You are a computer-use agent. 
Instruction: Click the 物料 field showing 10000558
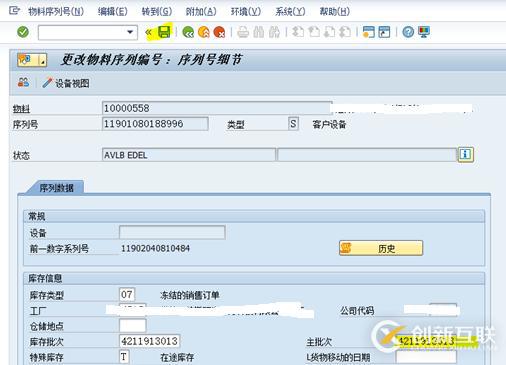pyautogui.click(x=217, y=108)
